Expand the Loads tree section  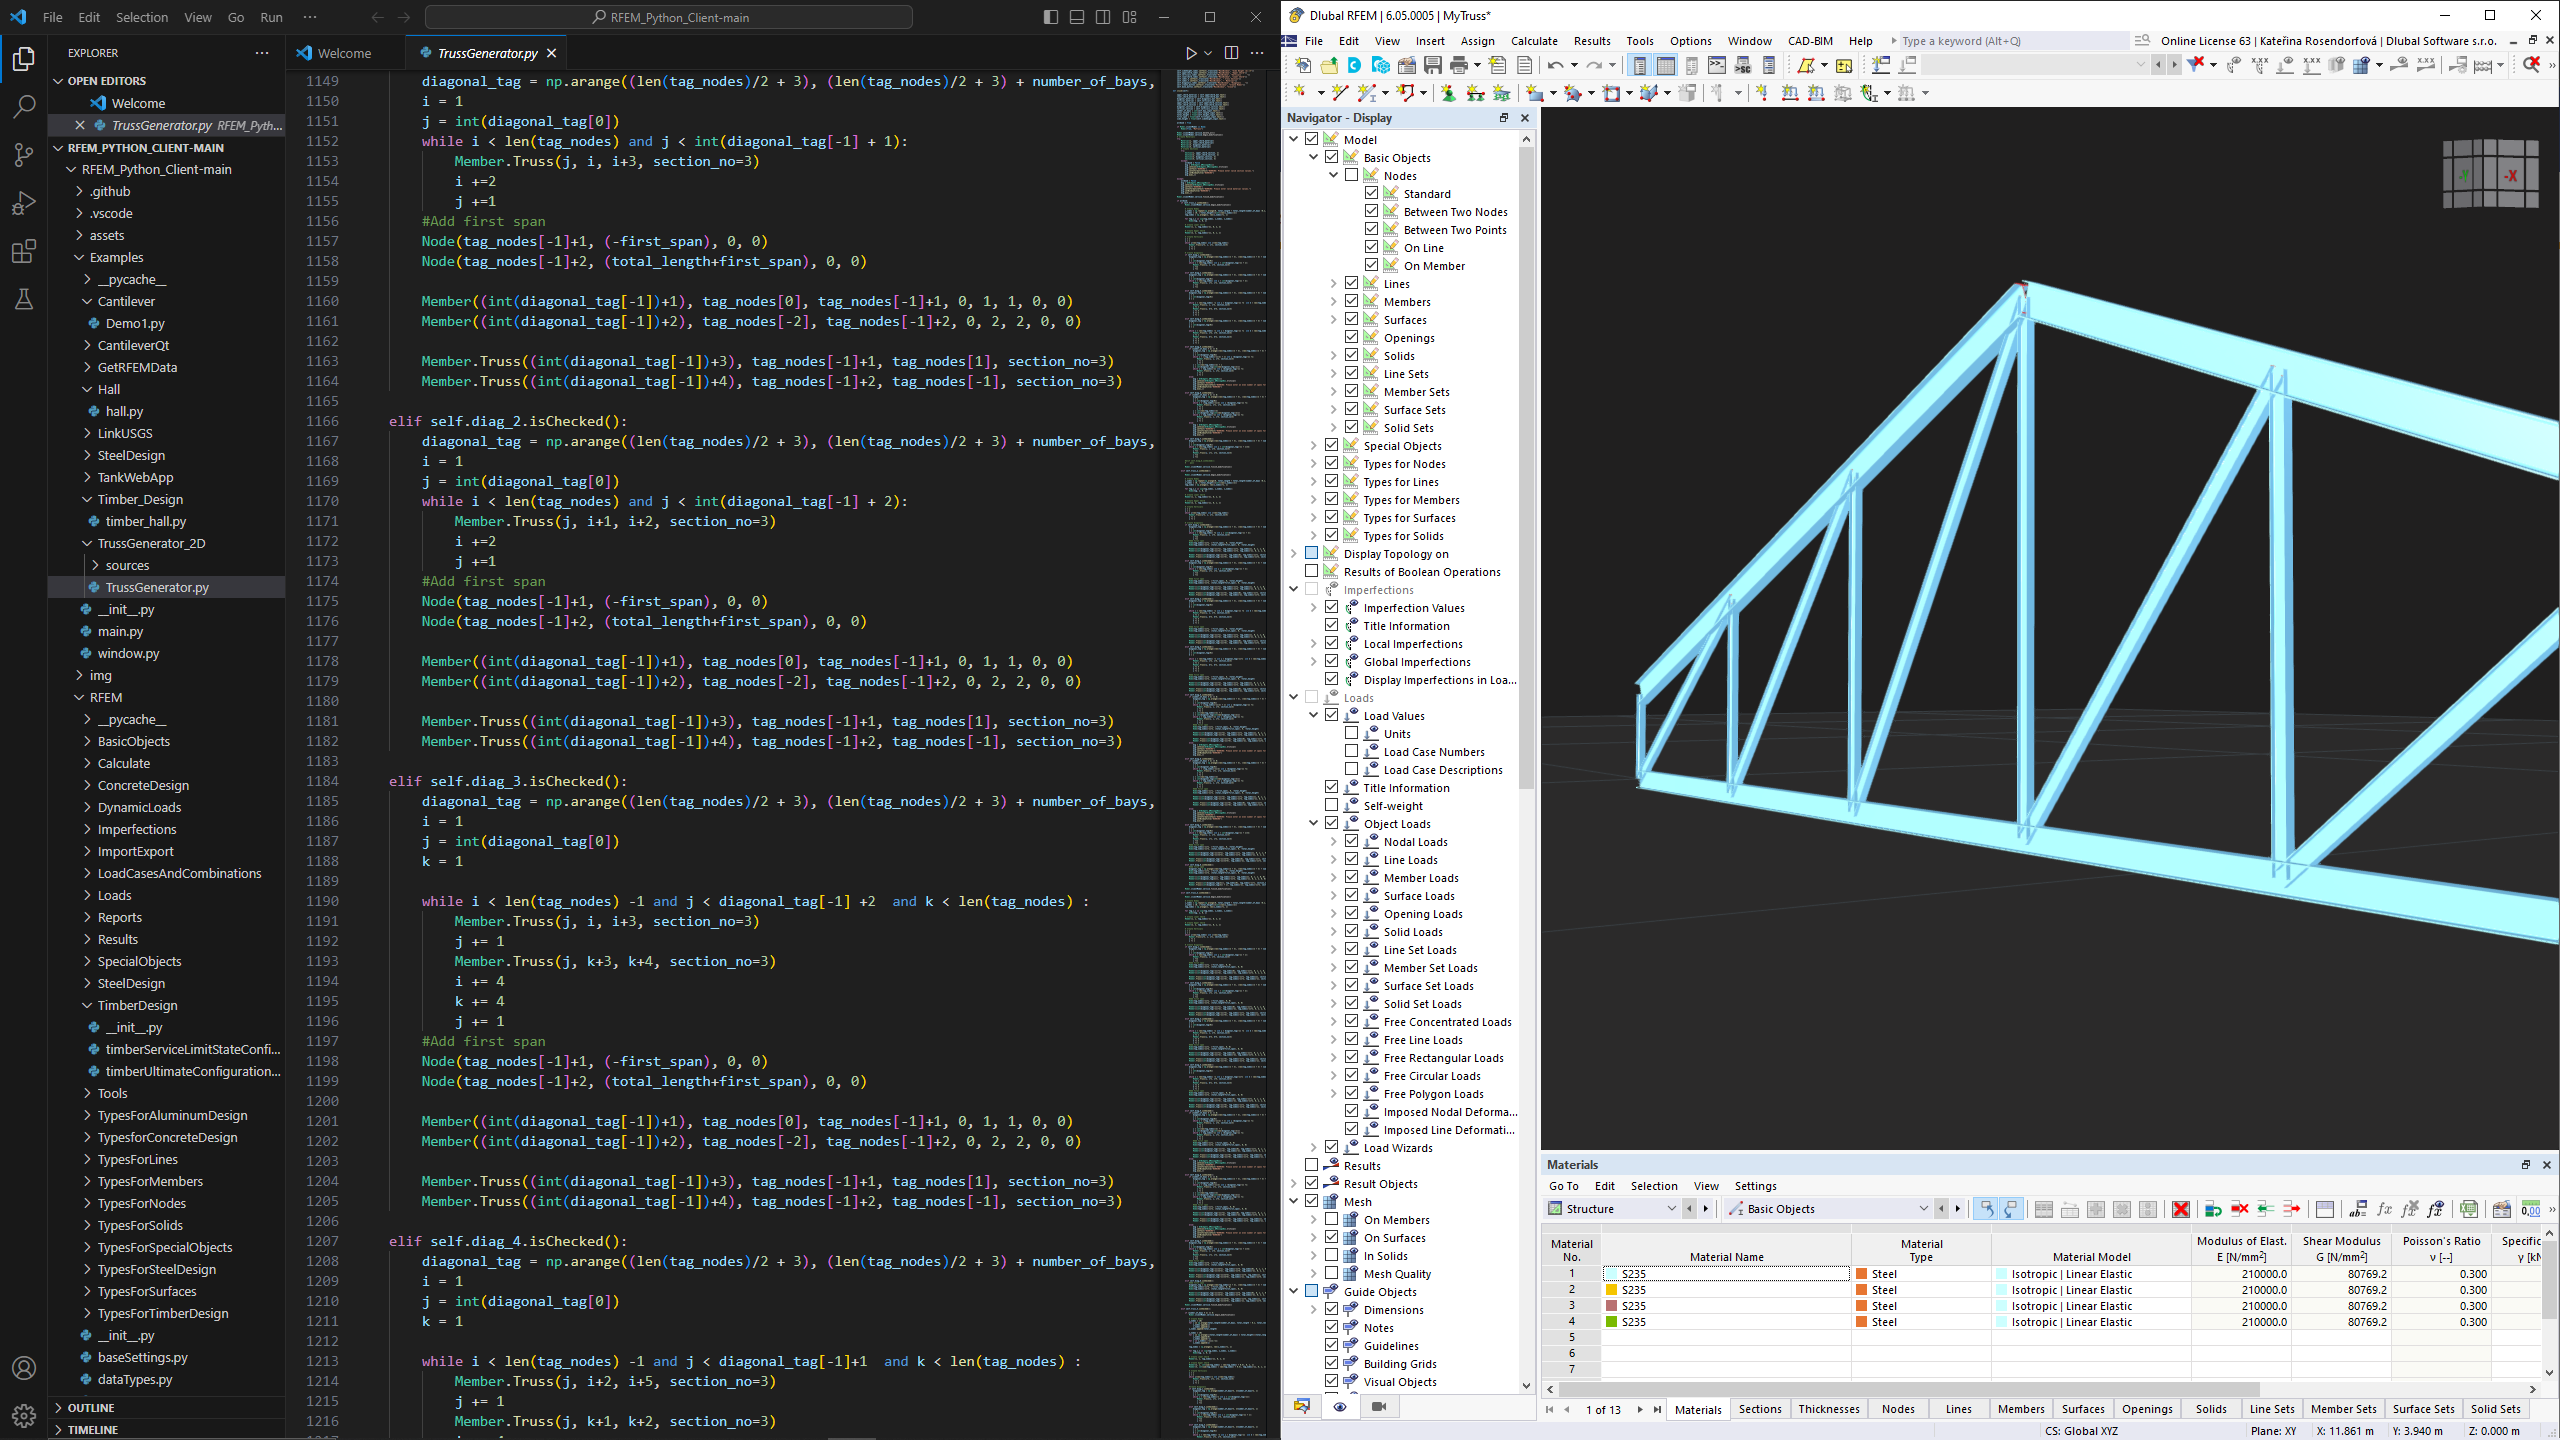[x=1294, y=698]
